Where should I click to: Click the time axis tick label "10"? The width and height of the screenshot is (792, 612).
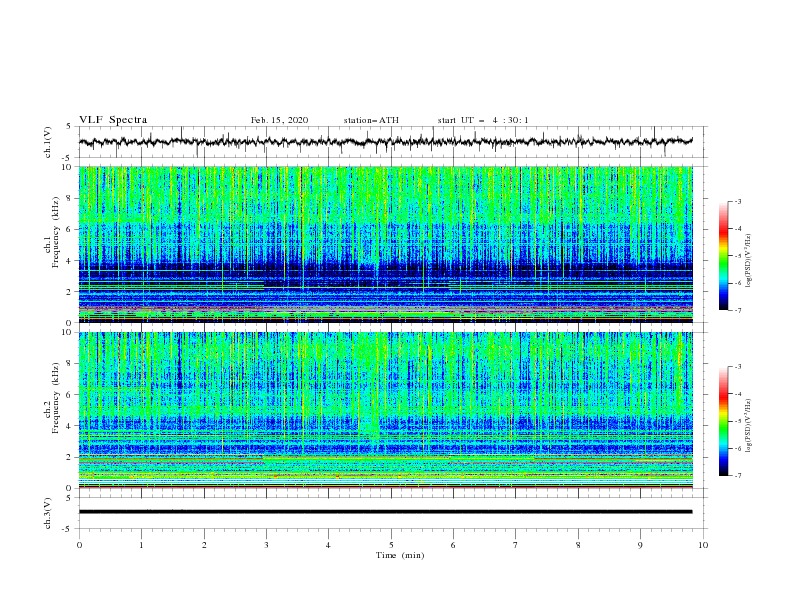[x=703, y=545]
